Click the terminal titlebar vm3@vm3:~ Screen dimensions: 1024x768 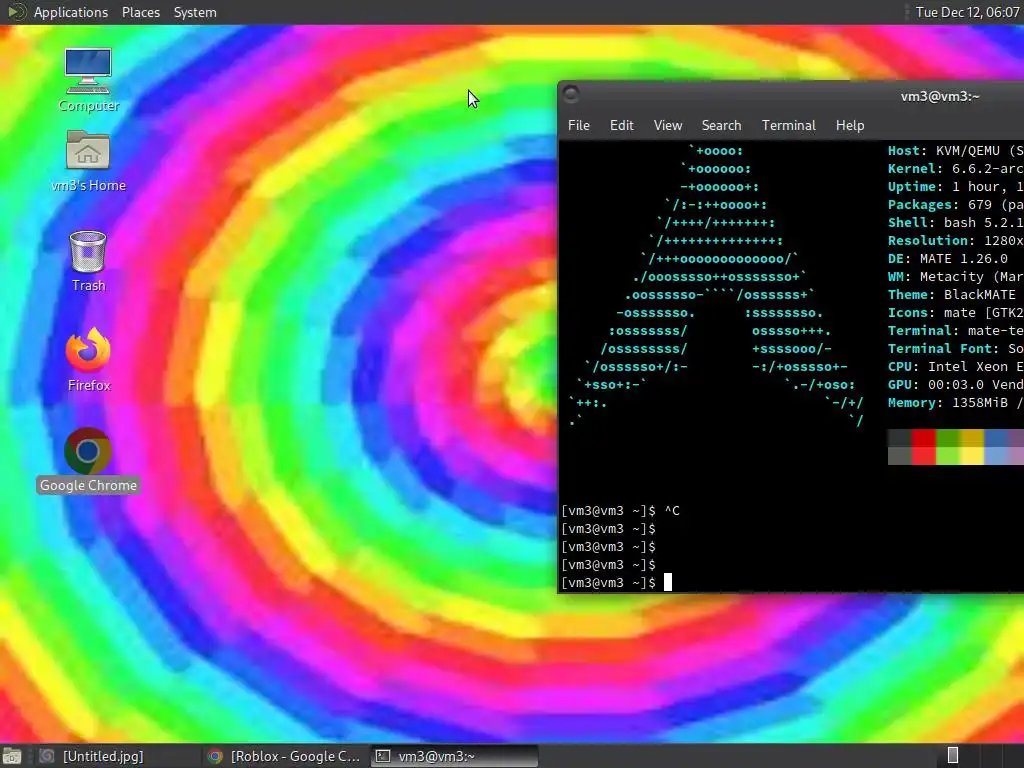(940, 97)
